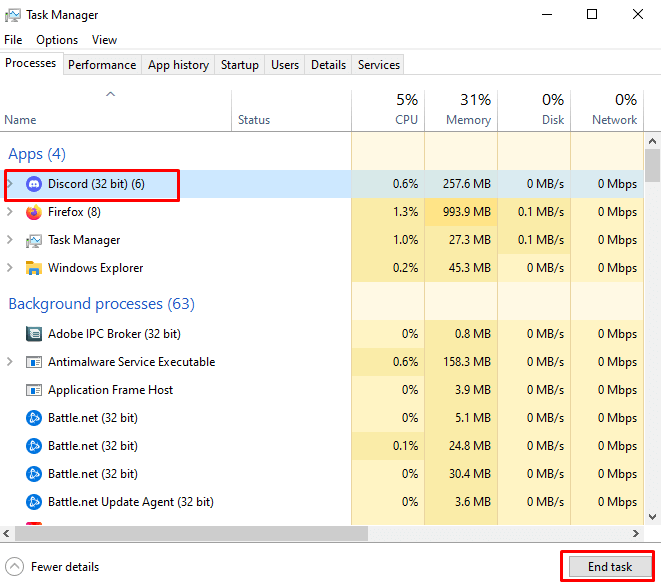This screenshot has height=583, width=661.
Task: Click Battle.net icon with 5.1 MB memory
Action: click(34, 418)
